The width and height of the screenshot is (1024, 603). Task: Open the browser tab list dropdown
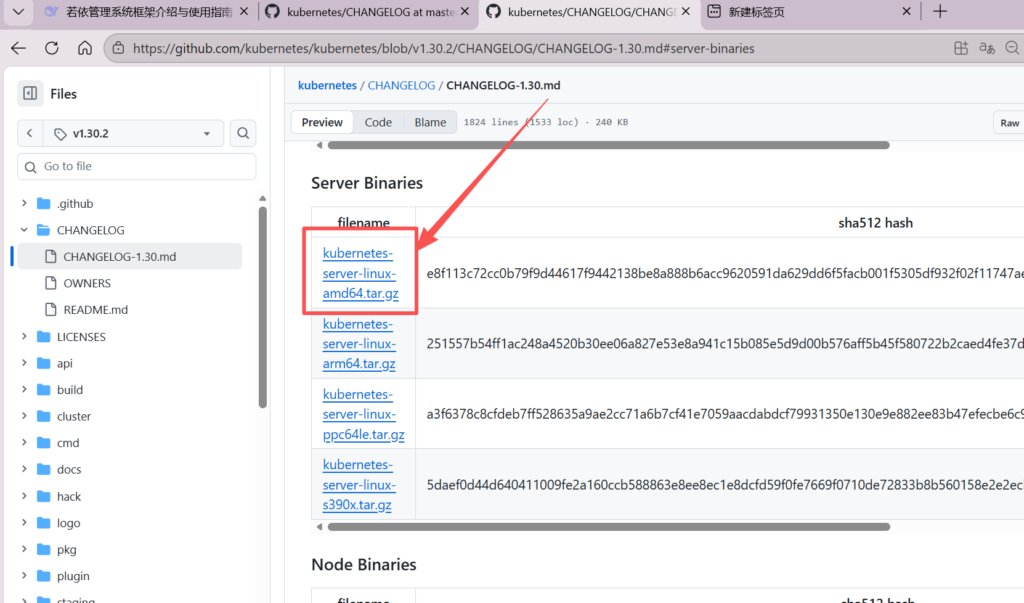(x=17, y=12)
